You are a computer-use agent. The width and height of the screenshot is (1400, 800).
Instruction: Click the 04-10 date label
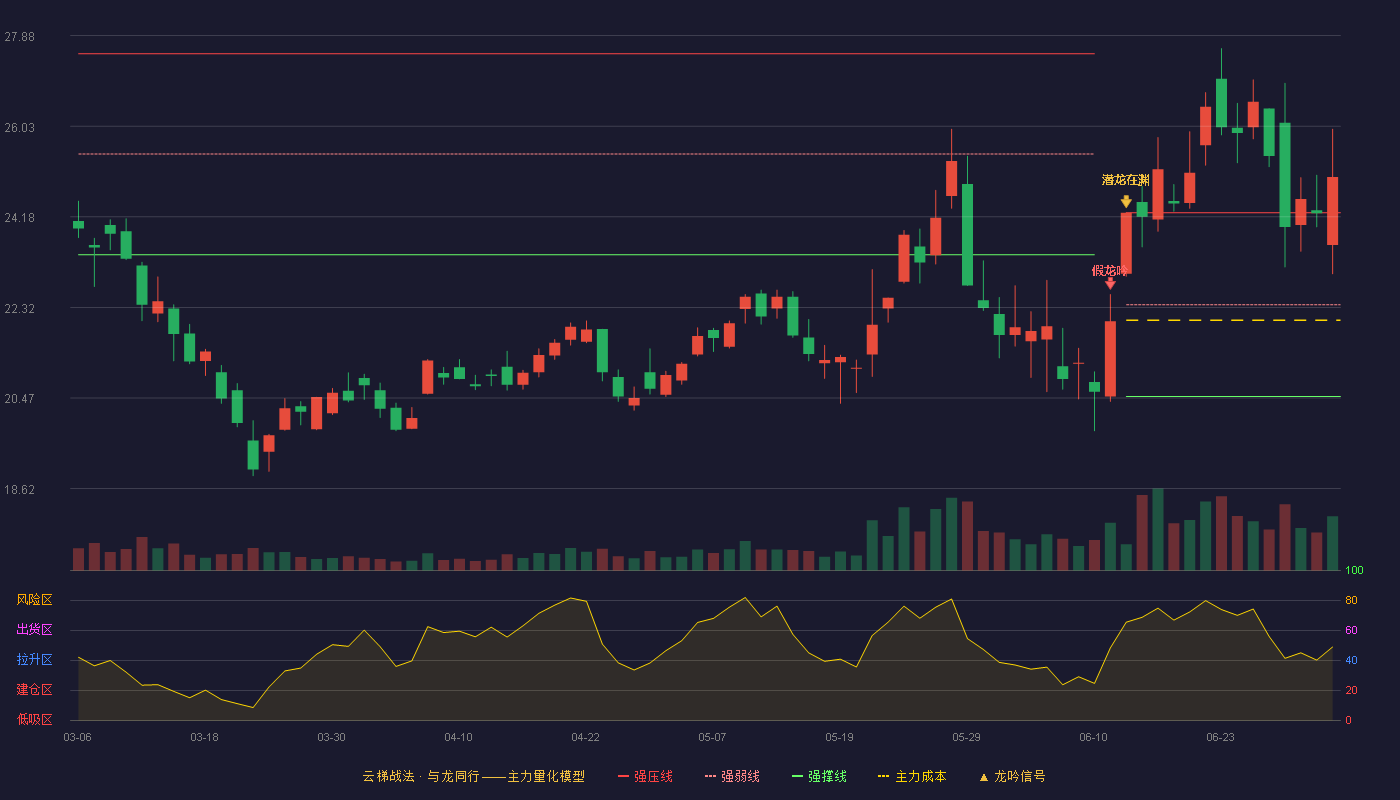(x=458, y=737)
